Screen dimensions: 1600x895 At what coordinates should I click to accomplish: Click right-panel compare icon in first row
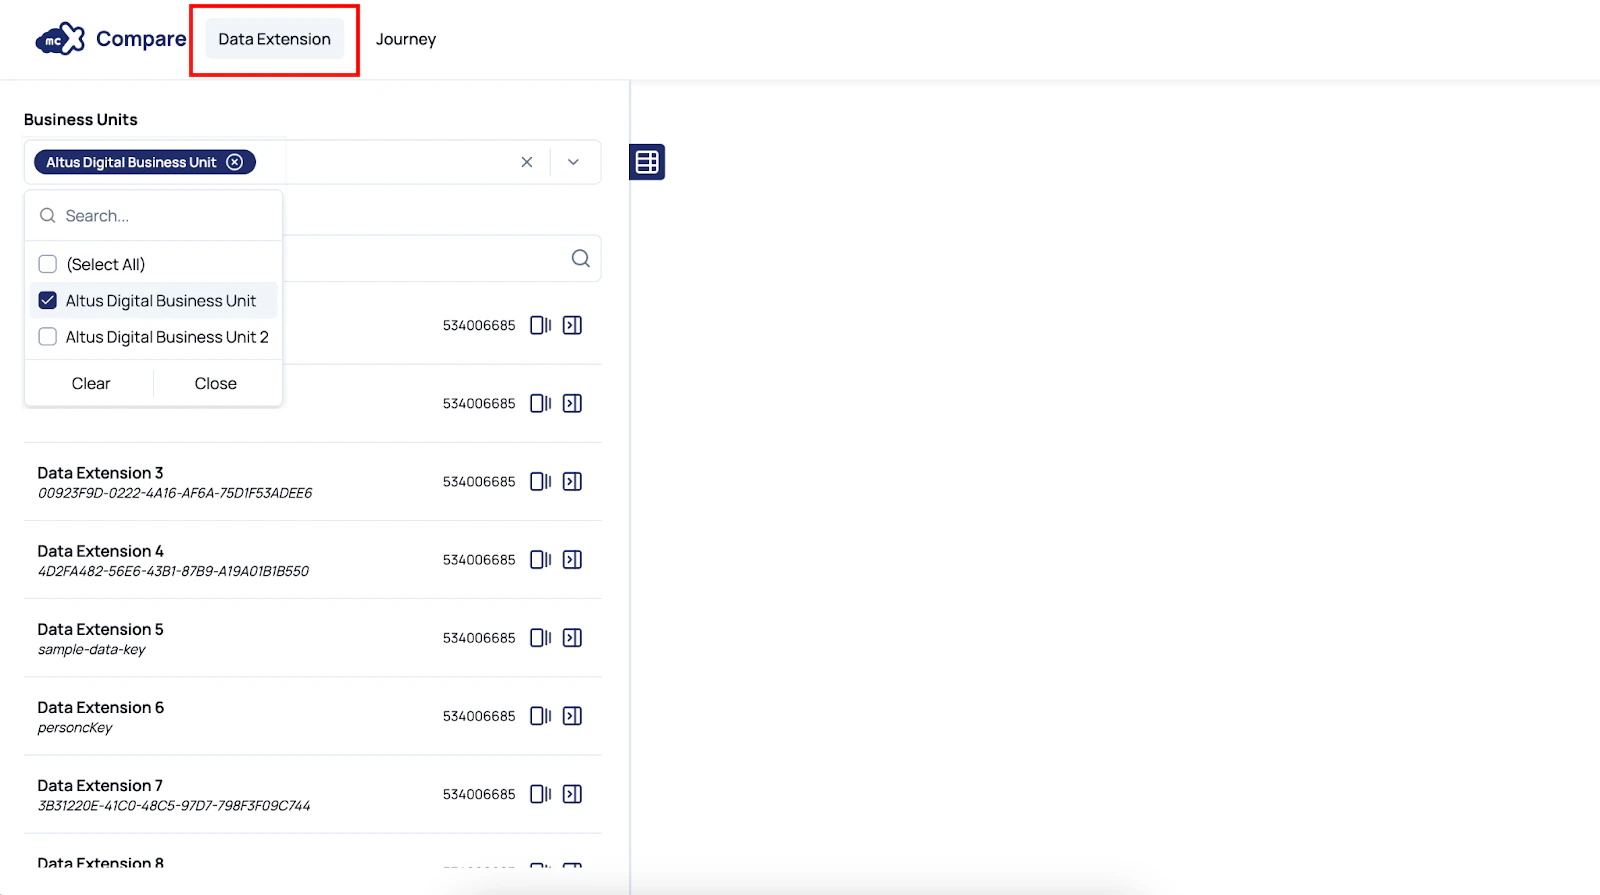click(572, 325)
